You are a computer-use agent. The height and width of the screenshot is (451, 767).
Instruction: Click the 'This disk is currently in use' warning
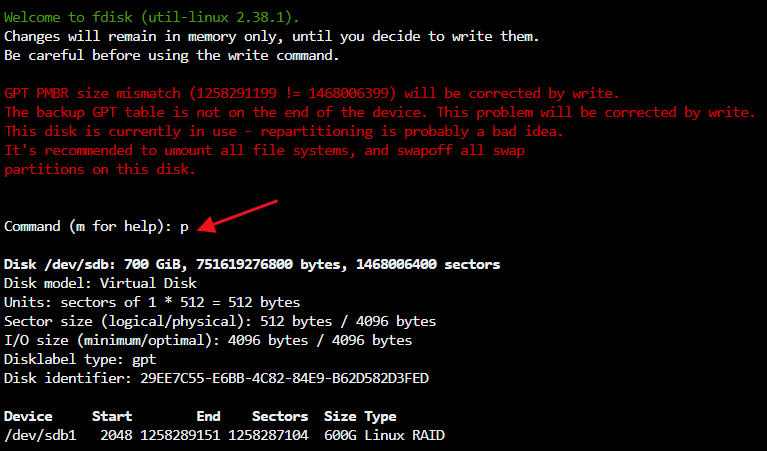[284, 131]
